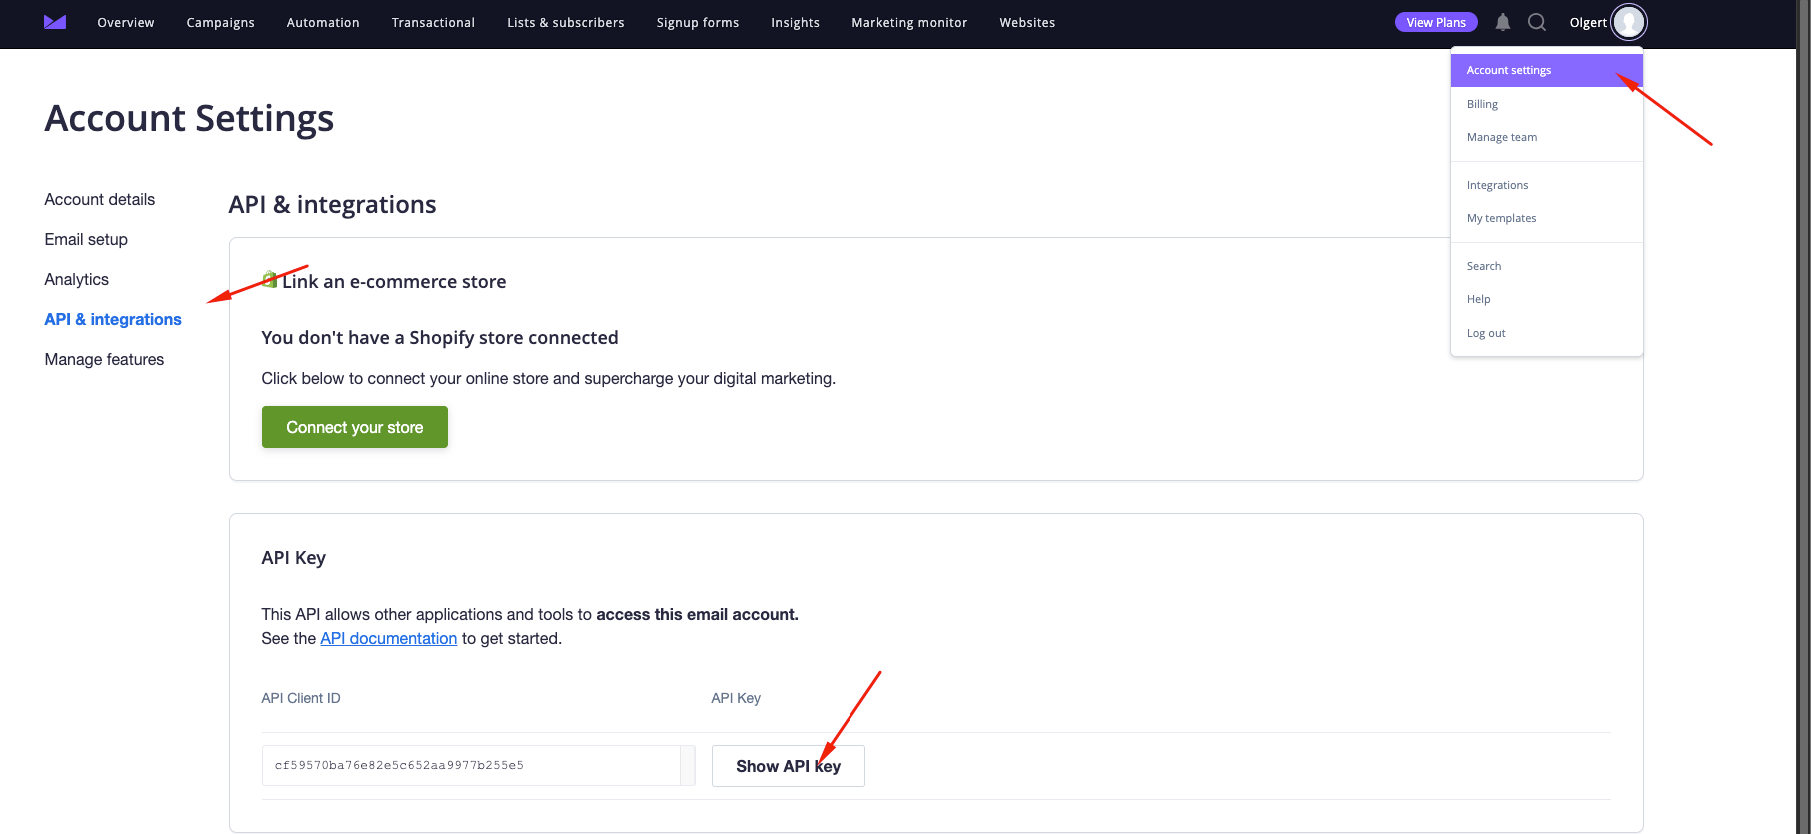Open Analytics in settings sidebar
Viewport: 1811px width, 834px height.
(77, 279)
